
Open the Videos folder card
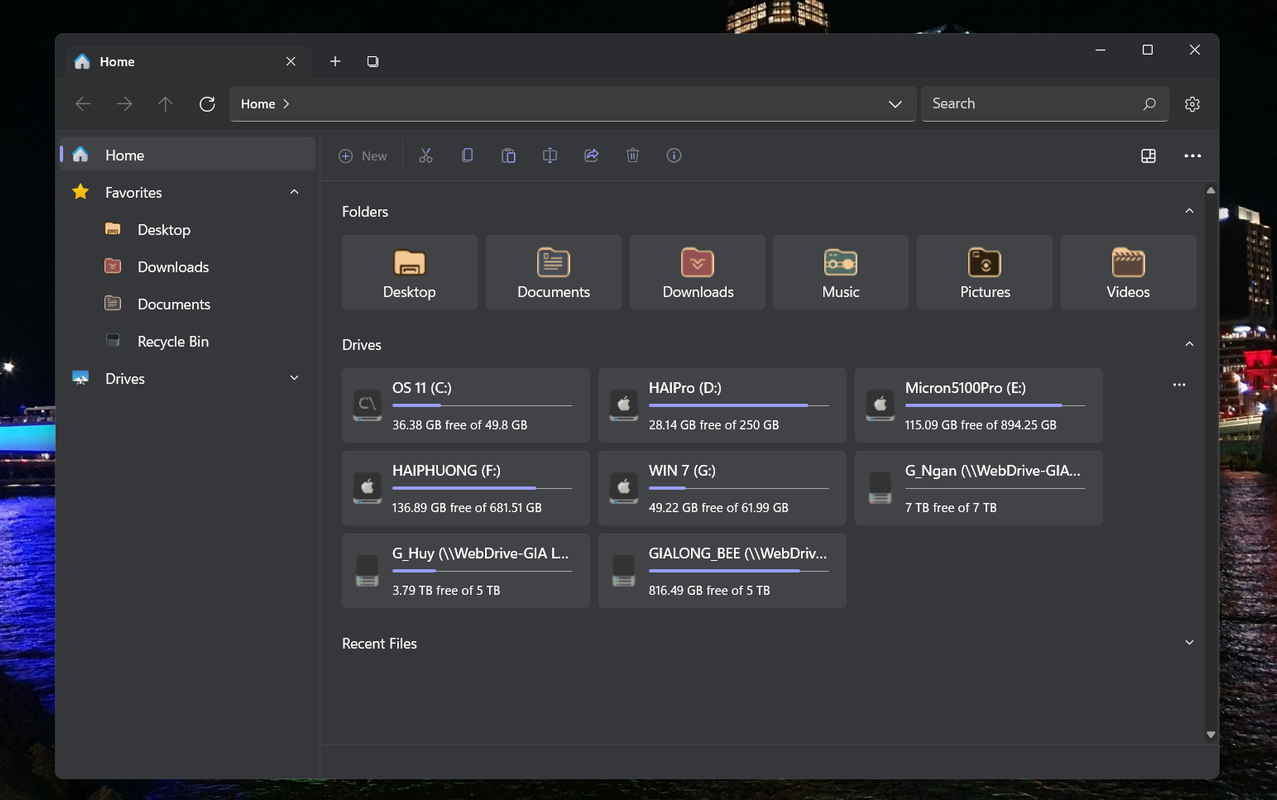pos(1128,272)
